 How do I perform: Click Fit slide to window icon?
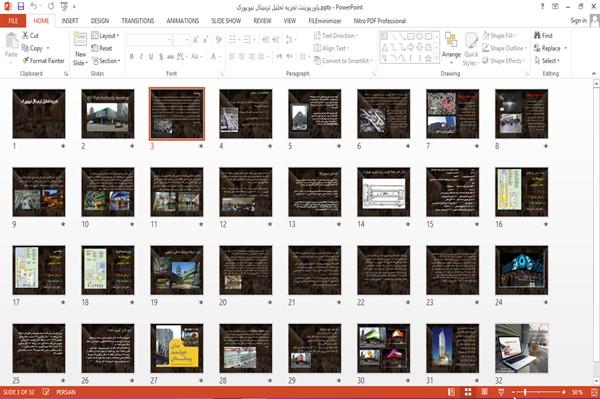click(x=594, y=392)
